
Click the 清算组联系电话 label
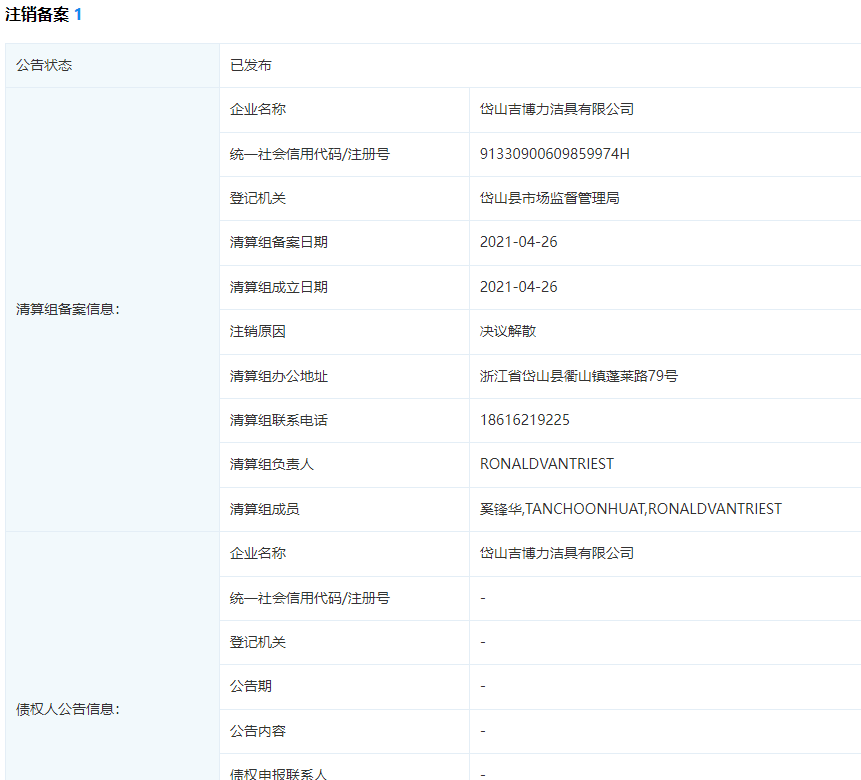tap(278, 420)
